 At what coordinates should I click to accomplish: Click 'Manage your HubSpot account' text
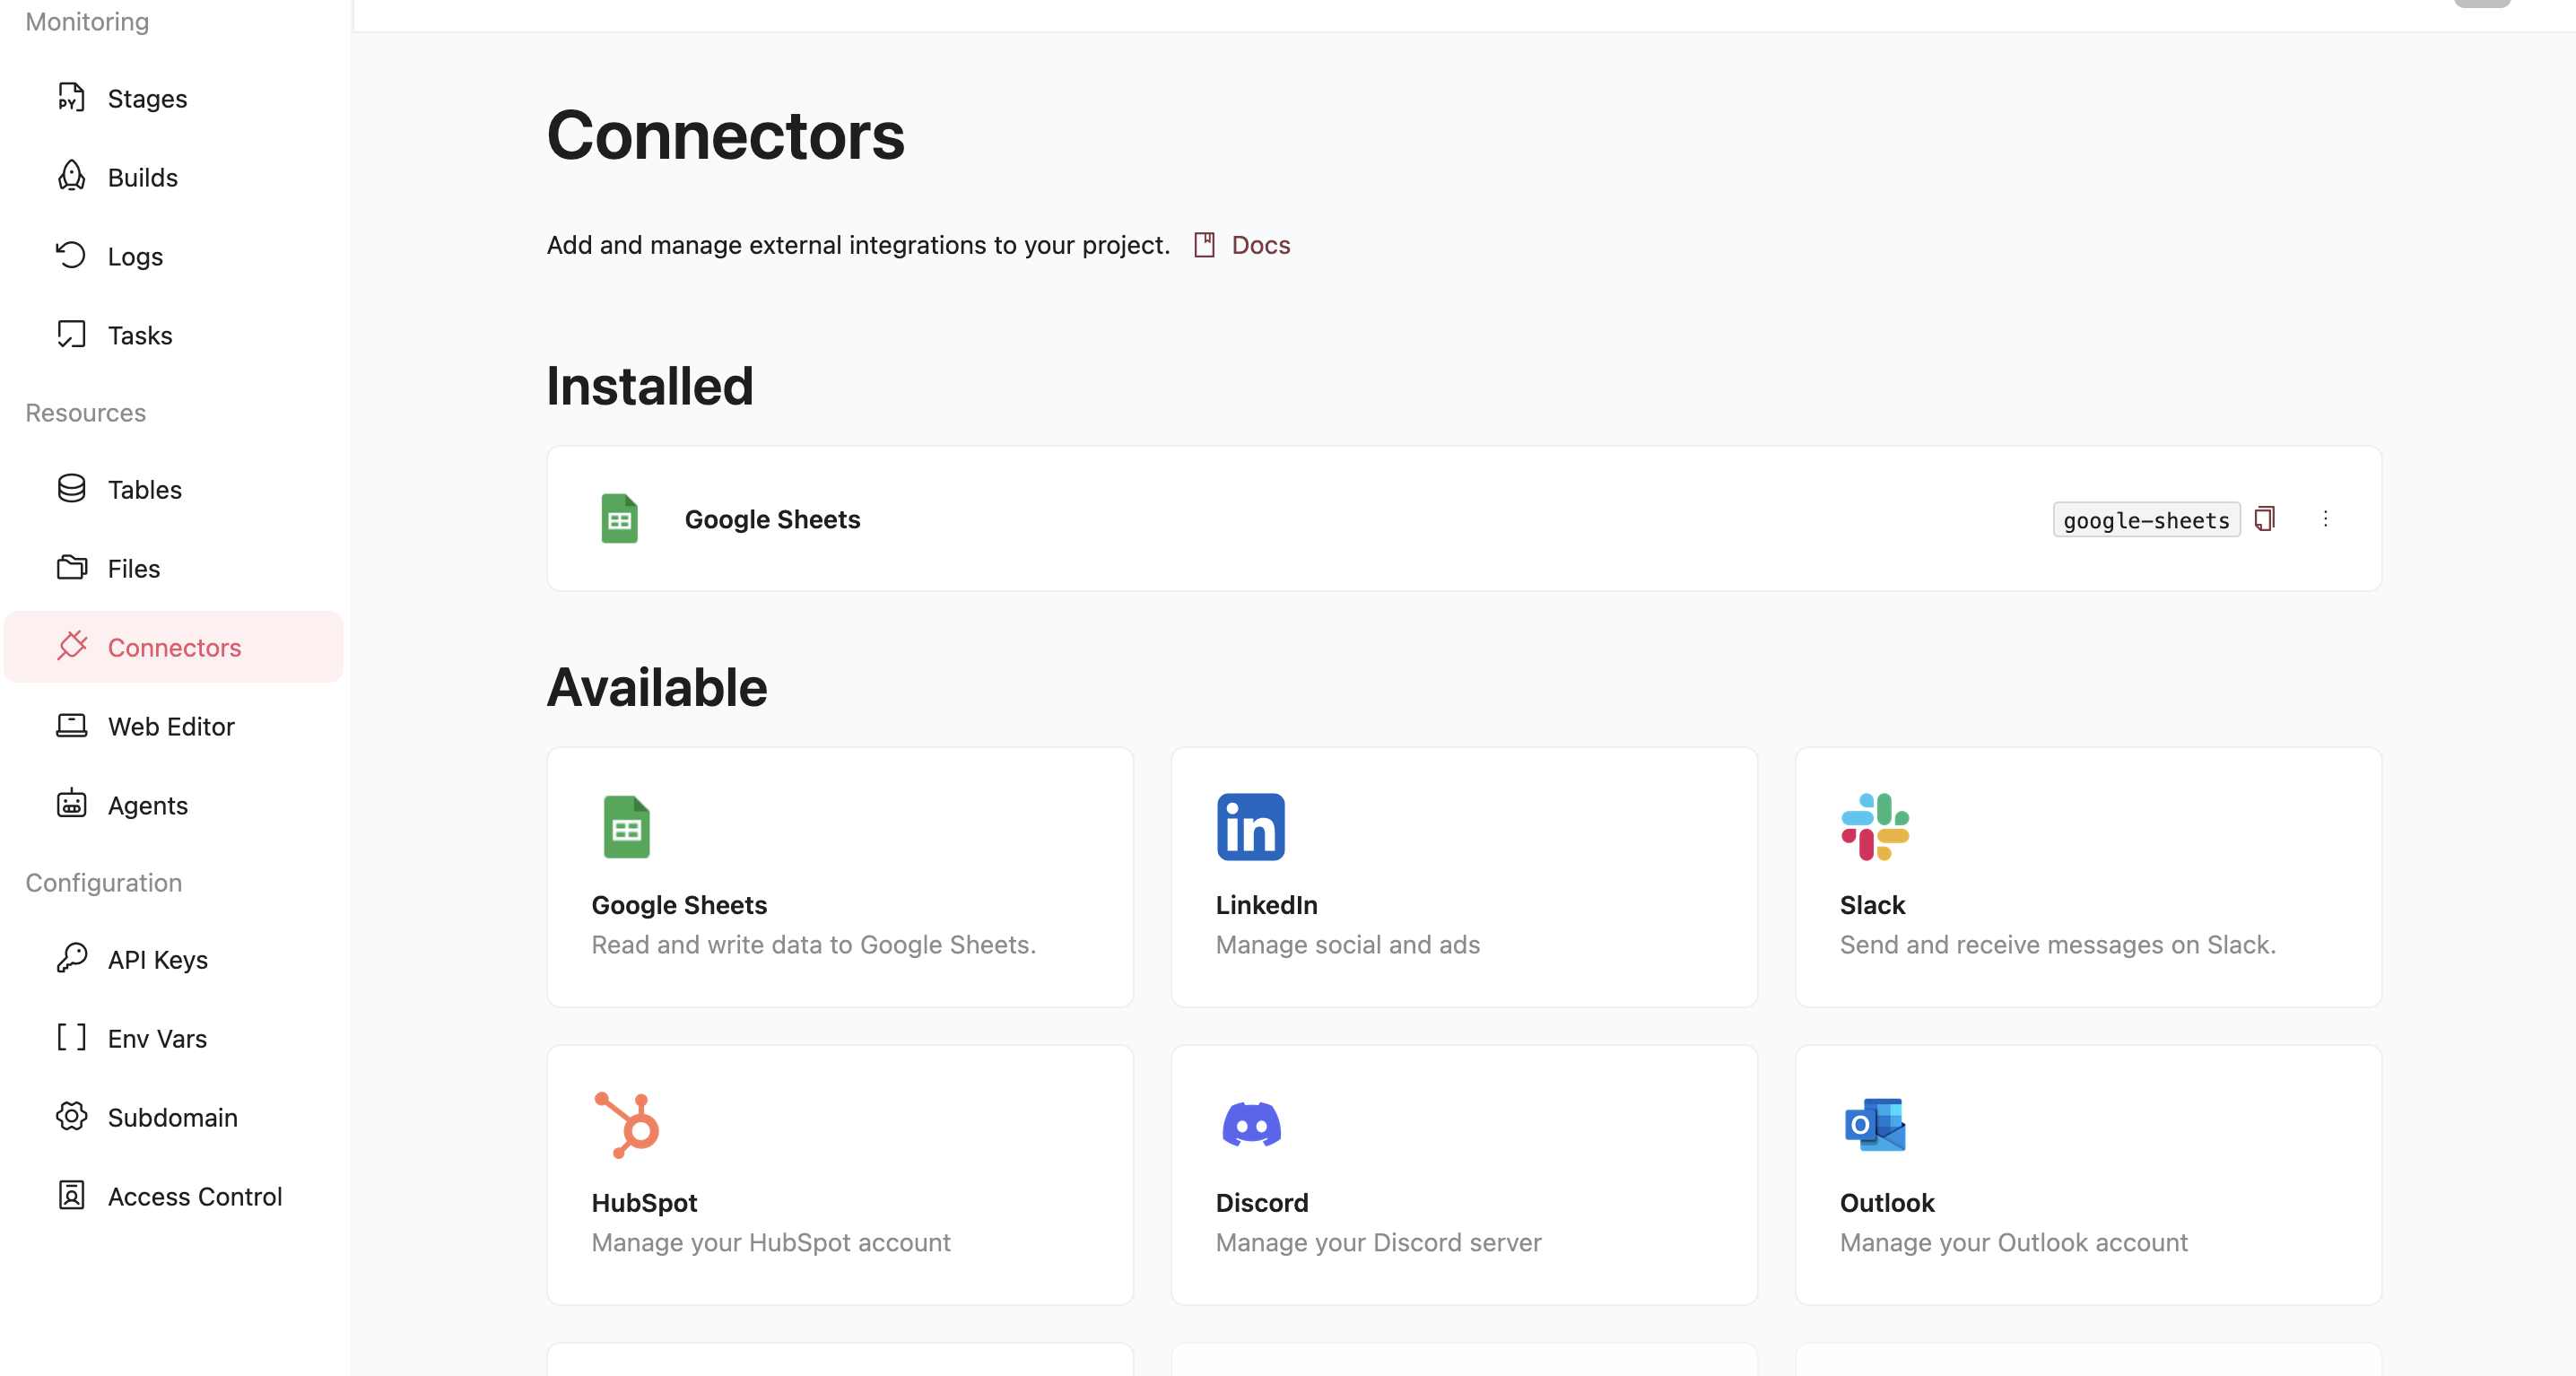click(x=770, y=1243)
